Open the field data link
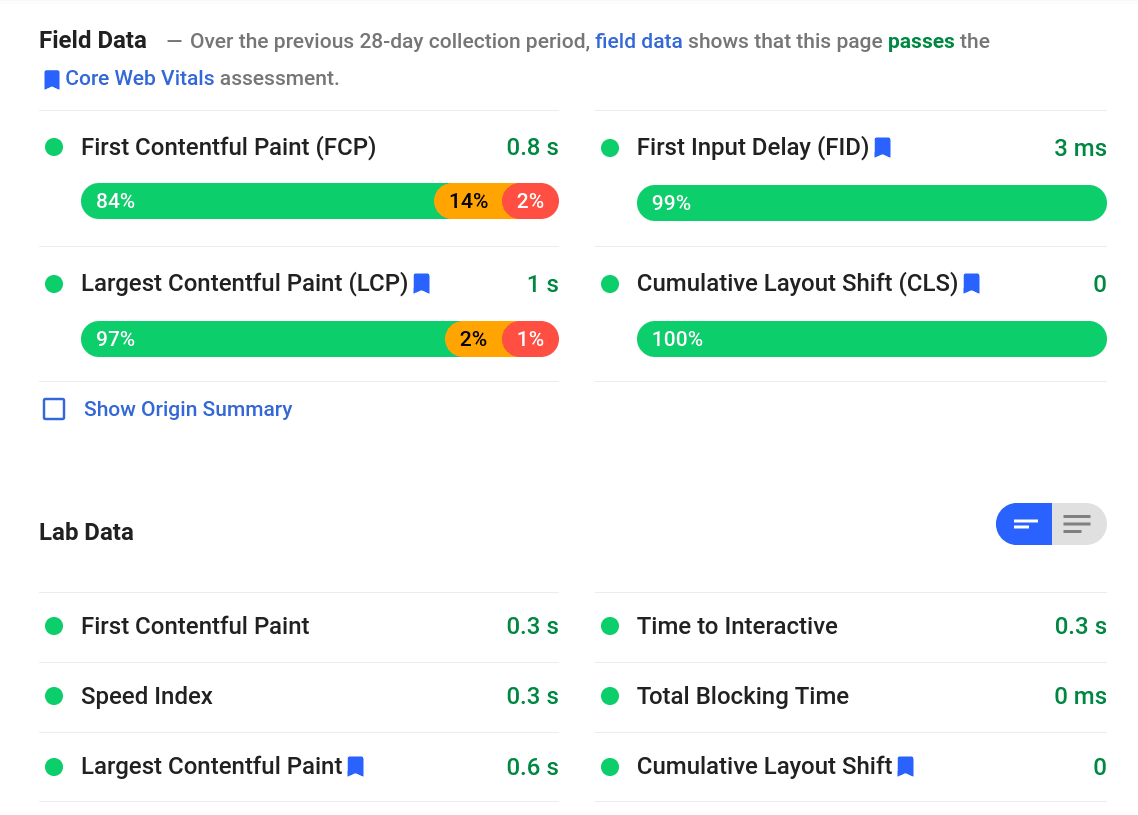 pos(638,41)
